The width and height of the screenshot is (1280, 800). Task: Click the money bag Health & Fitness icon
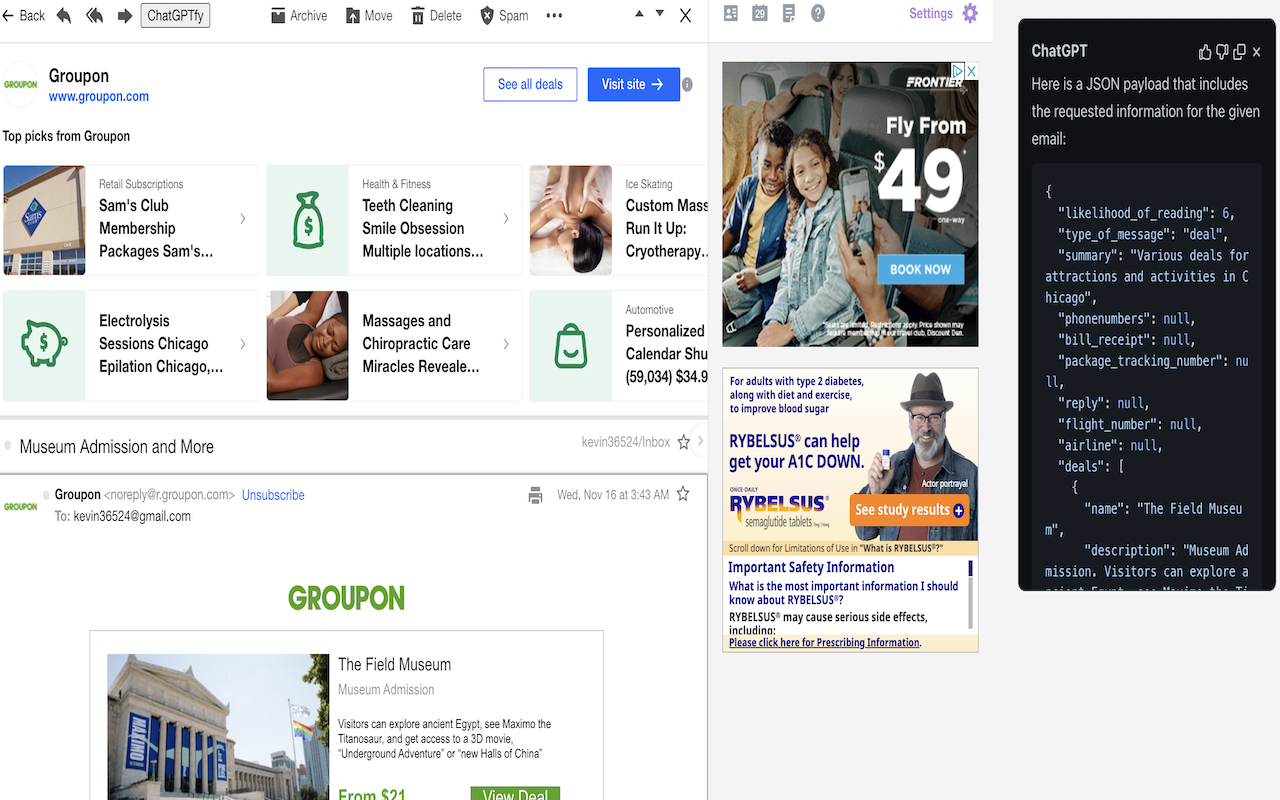pyautogui.click(x=308, y=220)
